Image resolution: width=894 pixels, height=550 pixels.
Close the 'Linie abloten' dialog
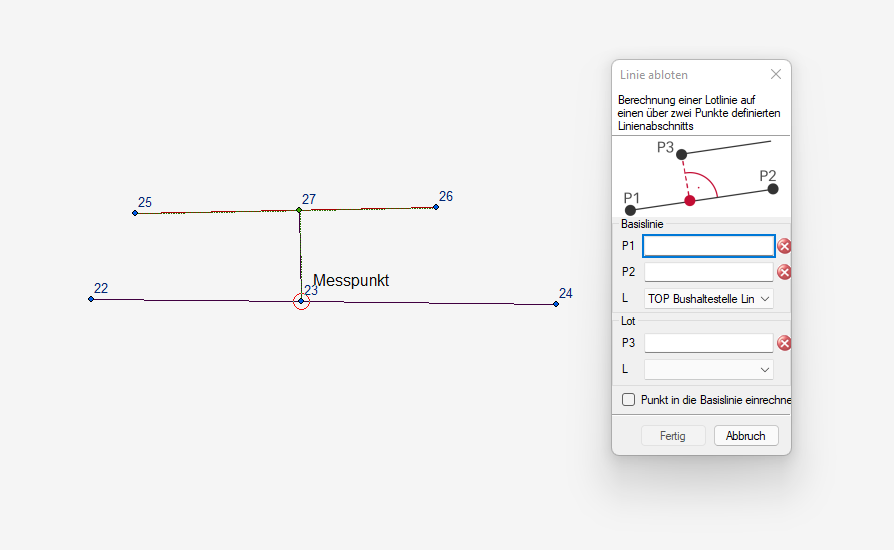tap(775, 75)
